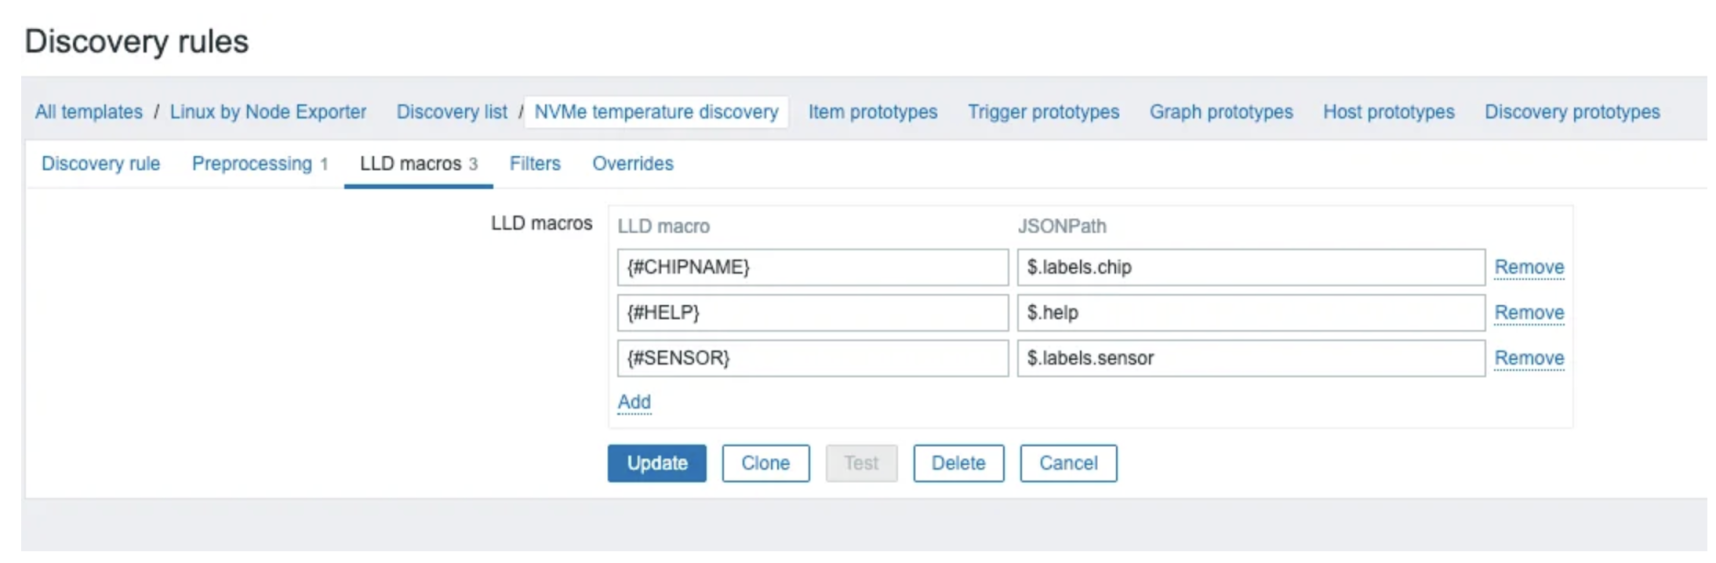Click the Update button

click(656, 463)
